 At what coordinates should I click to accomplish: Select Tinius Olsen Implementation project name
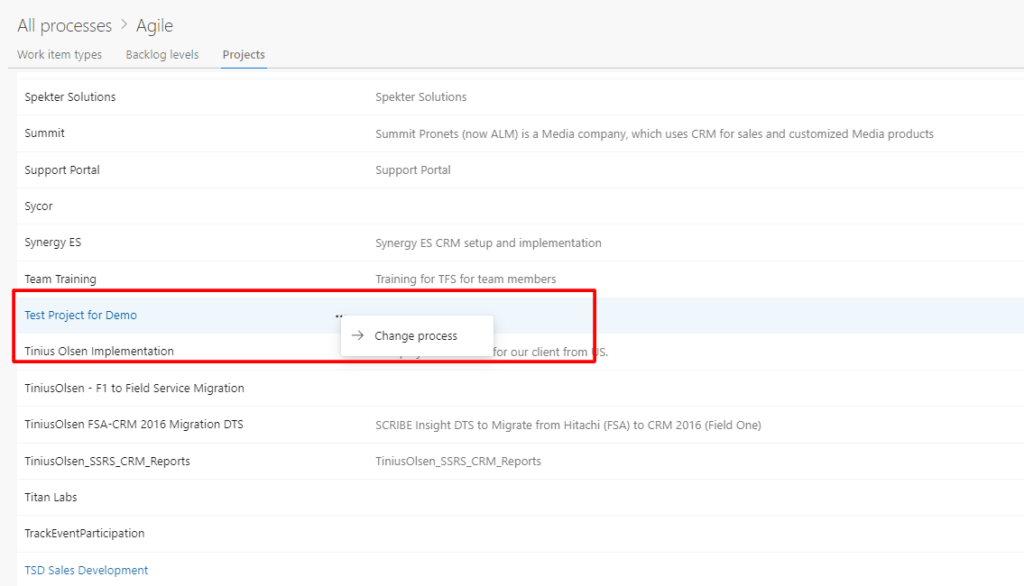(x=99, y=351)
